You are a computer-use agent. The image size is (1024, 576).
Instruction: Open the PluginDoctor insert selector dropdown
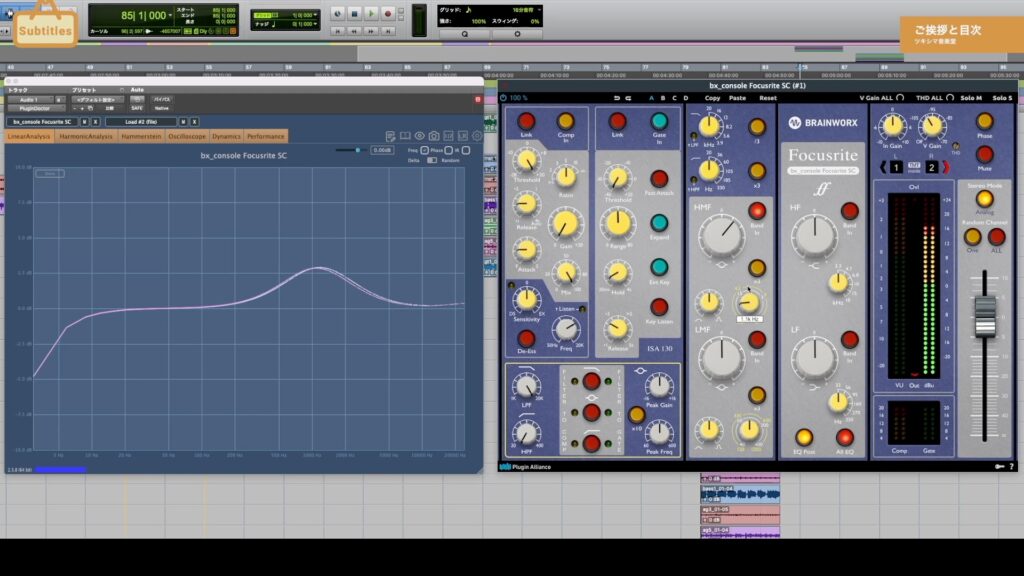pos(35,108)
